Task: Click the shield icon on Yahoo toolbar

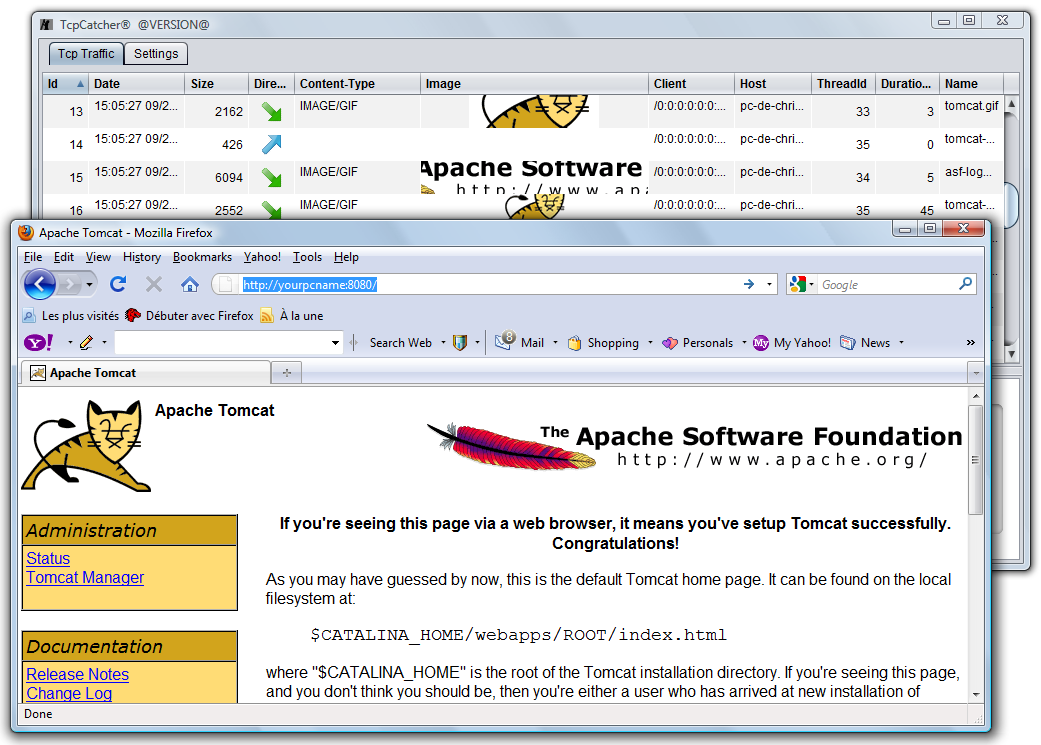Action: (459, 343)
